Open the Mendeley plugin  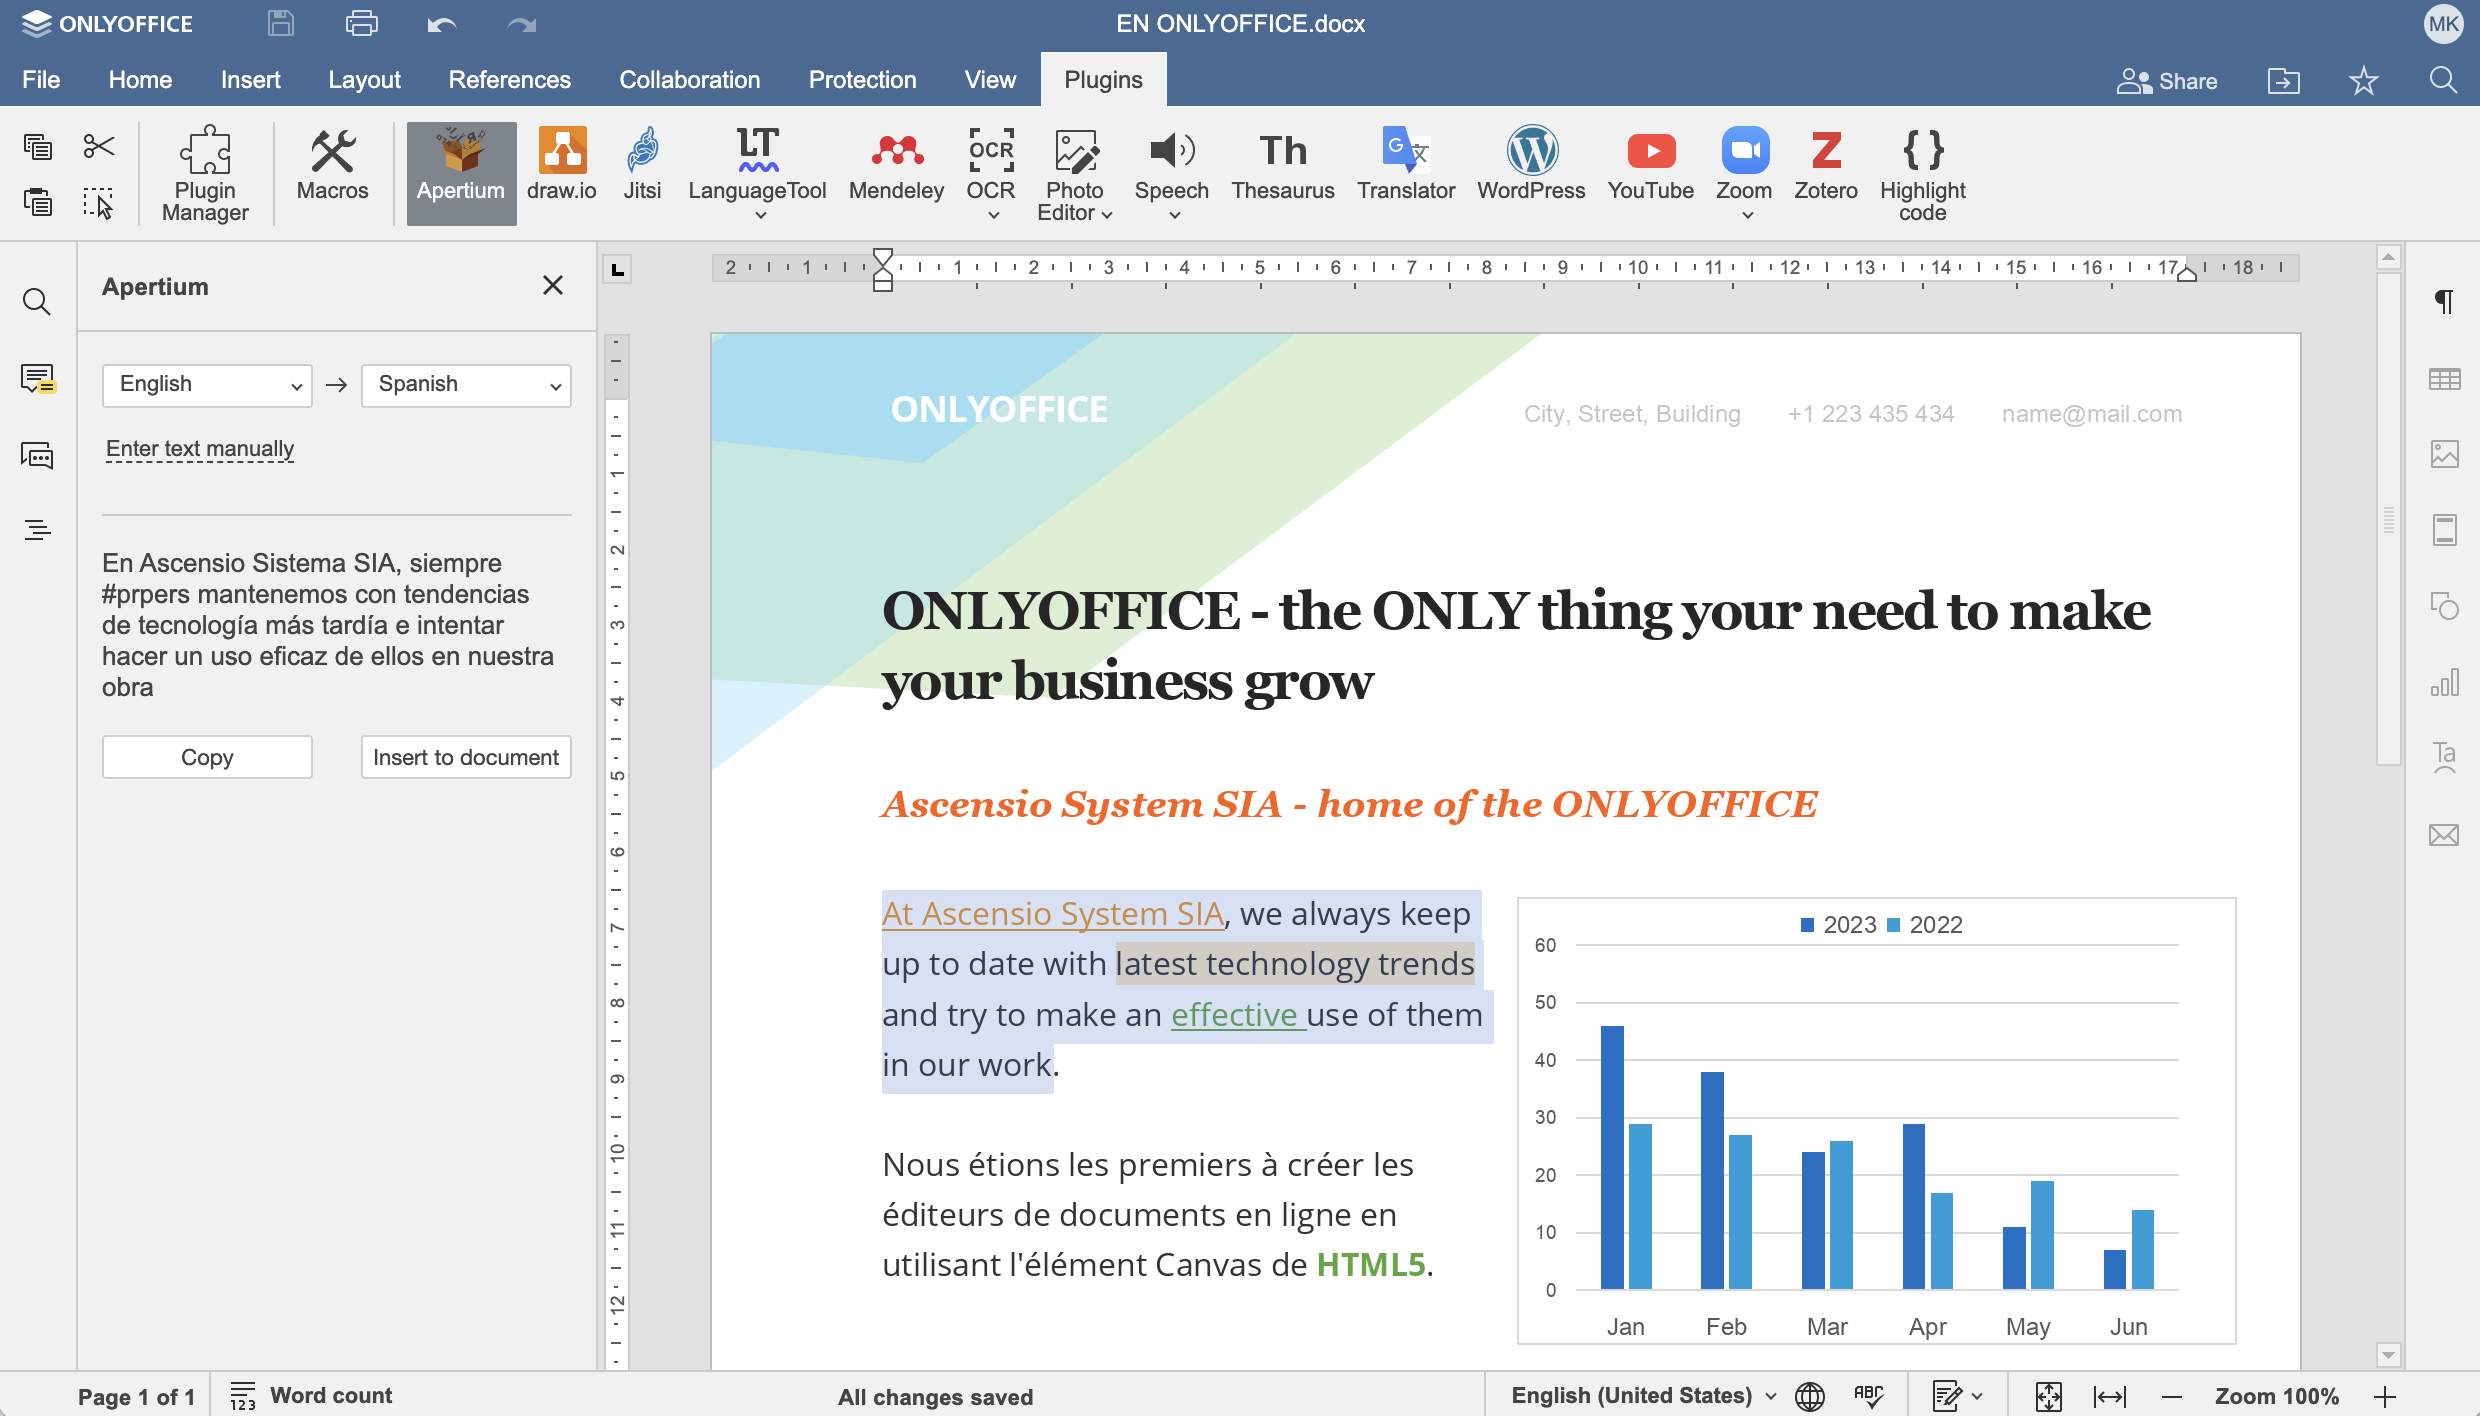click(x=896, y=166)
